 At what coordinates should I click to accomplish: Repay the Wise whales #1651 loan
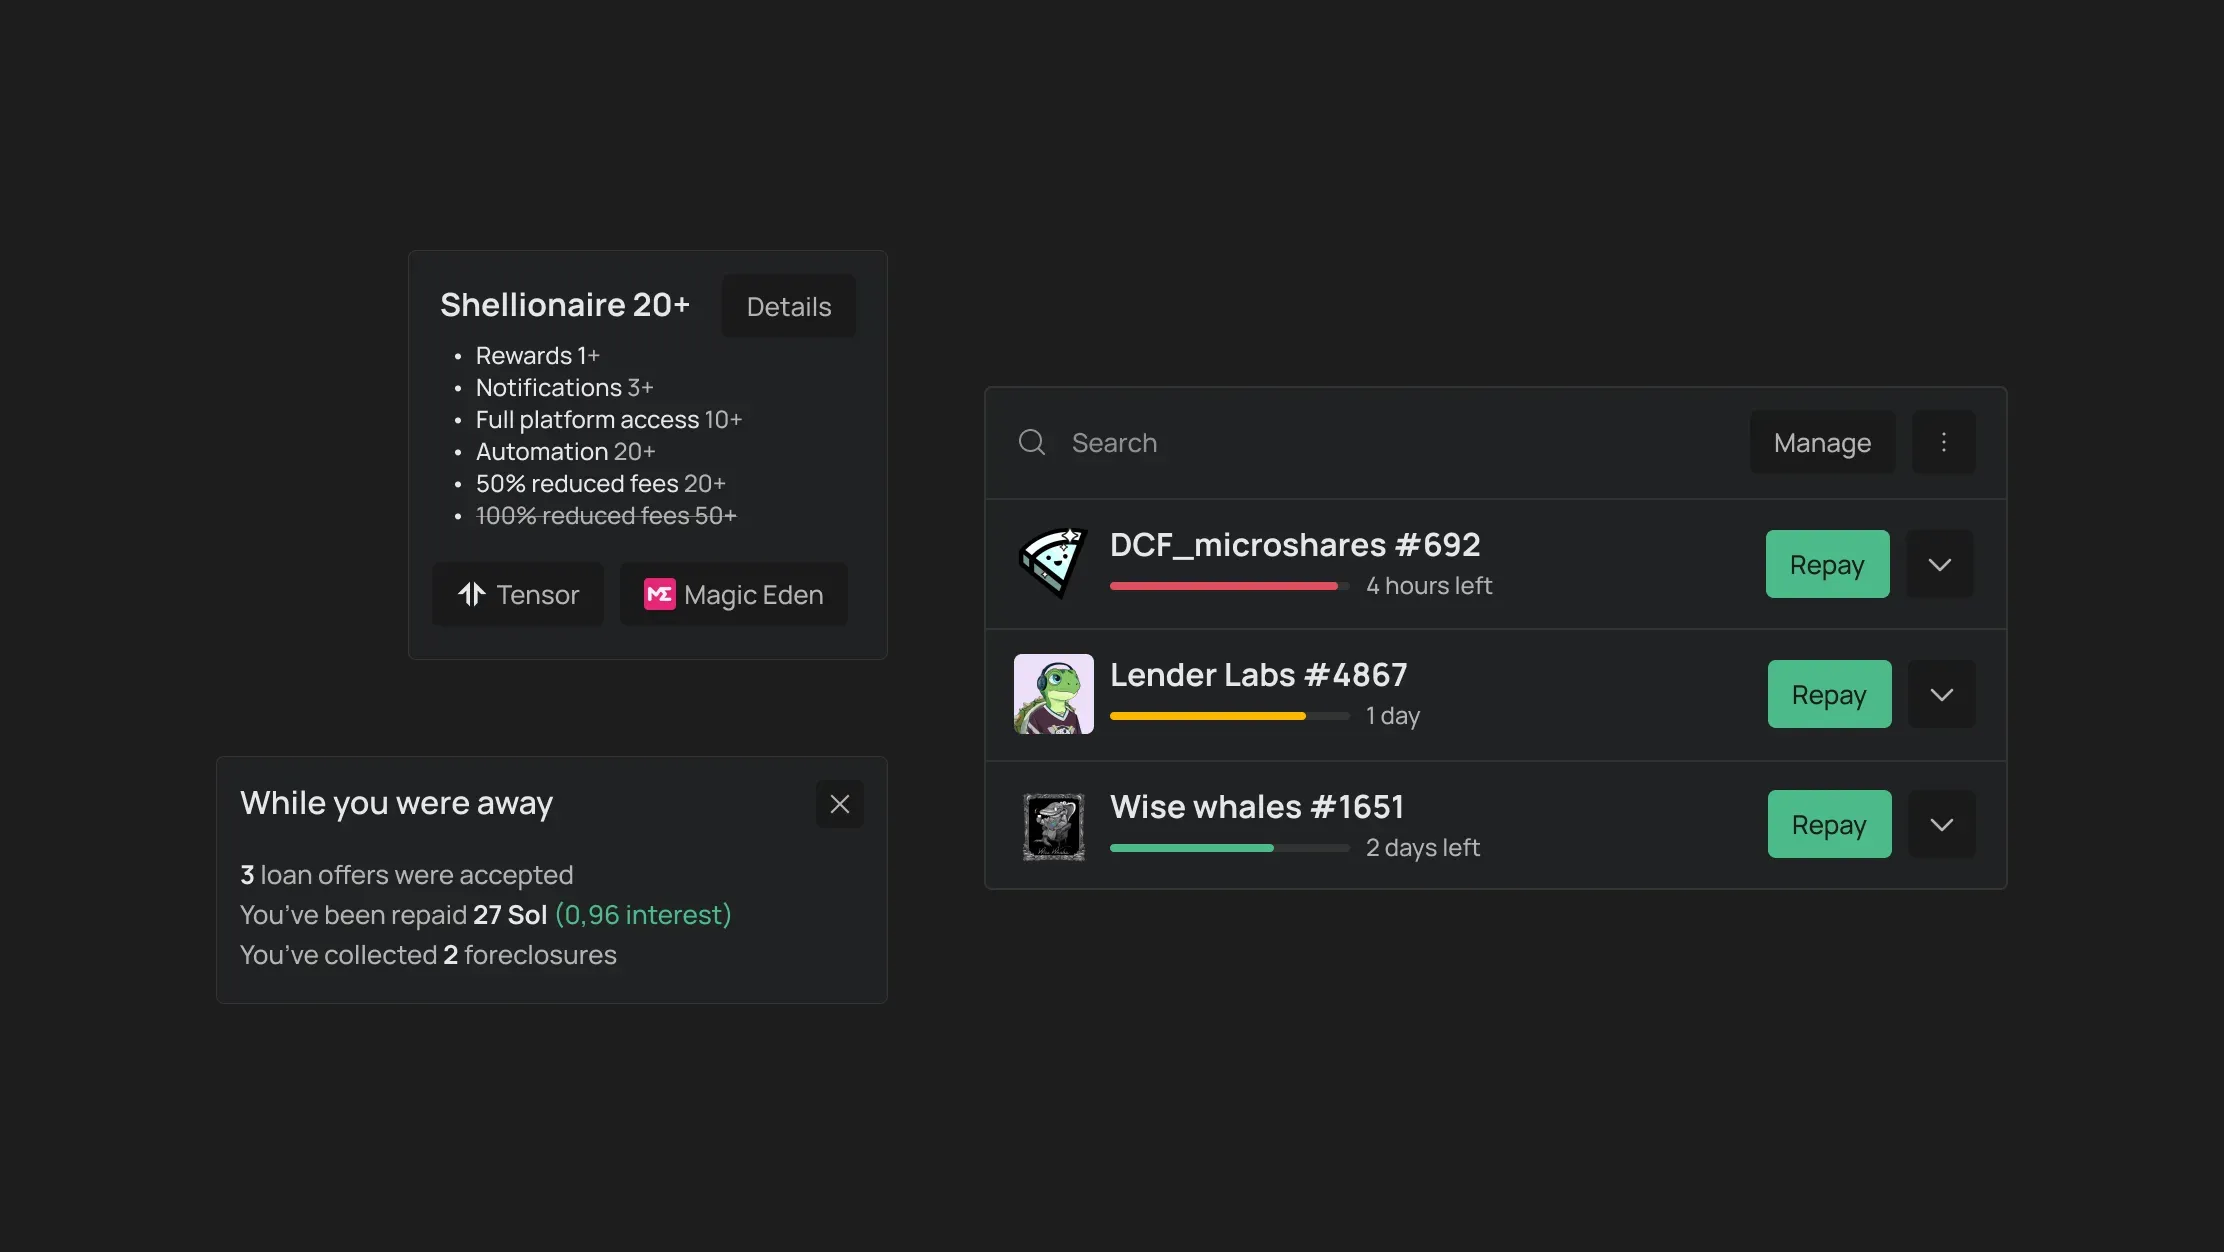(1829, 824)
